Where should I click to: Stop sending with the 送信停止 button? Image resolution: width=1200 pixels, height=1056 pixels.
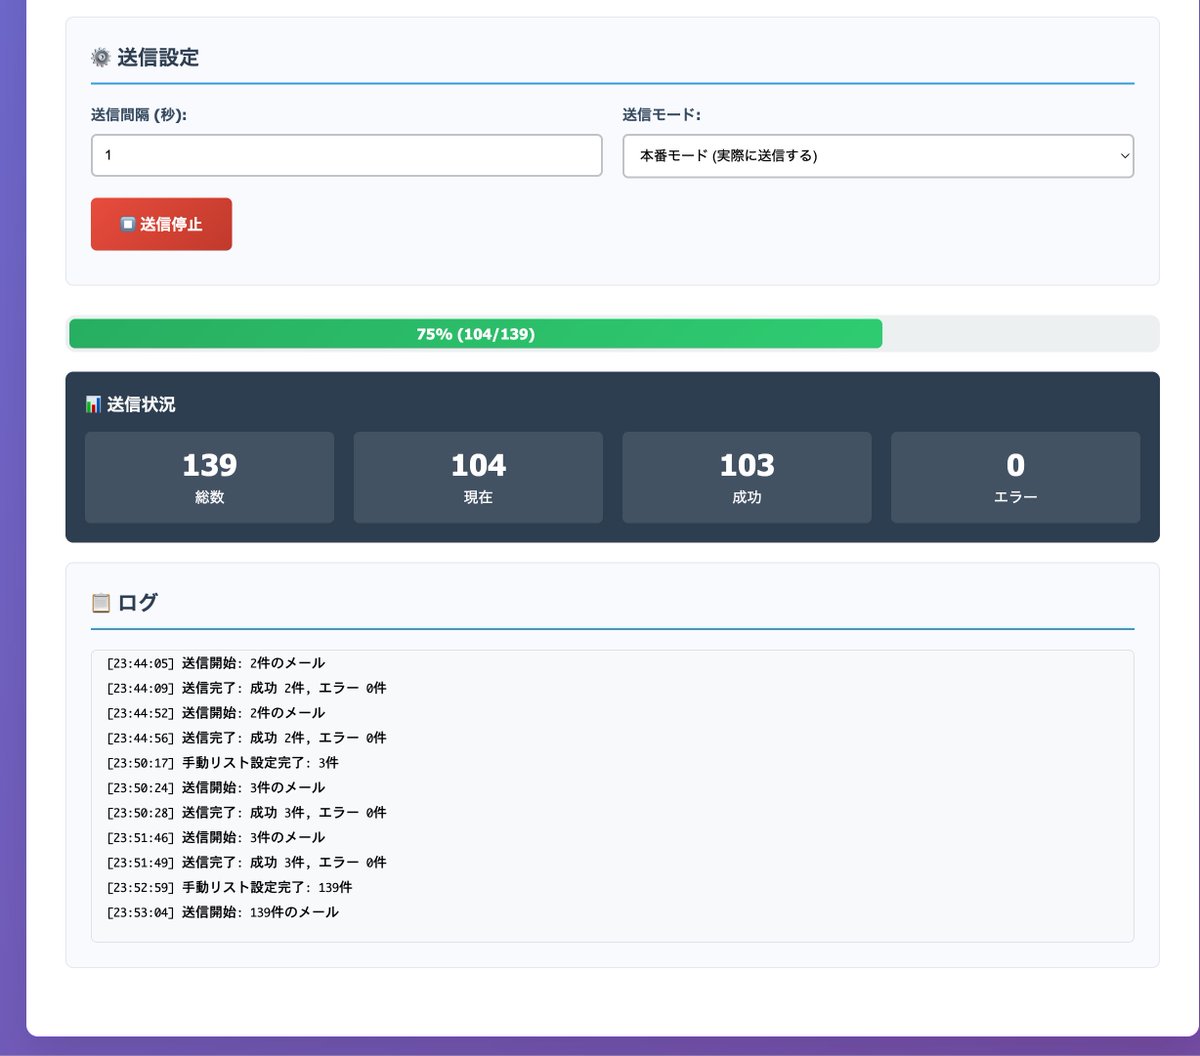161,224
